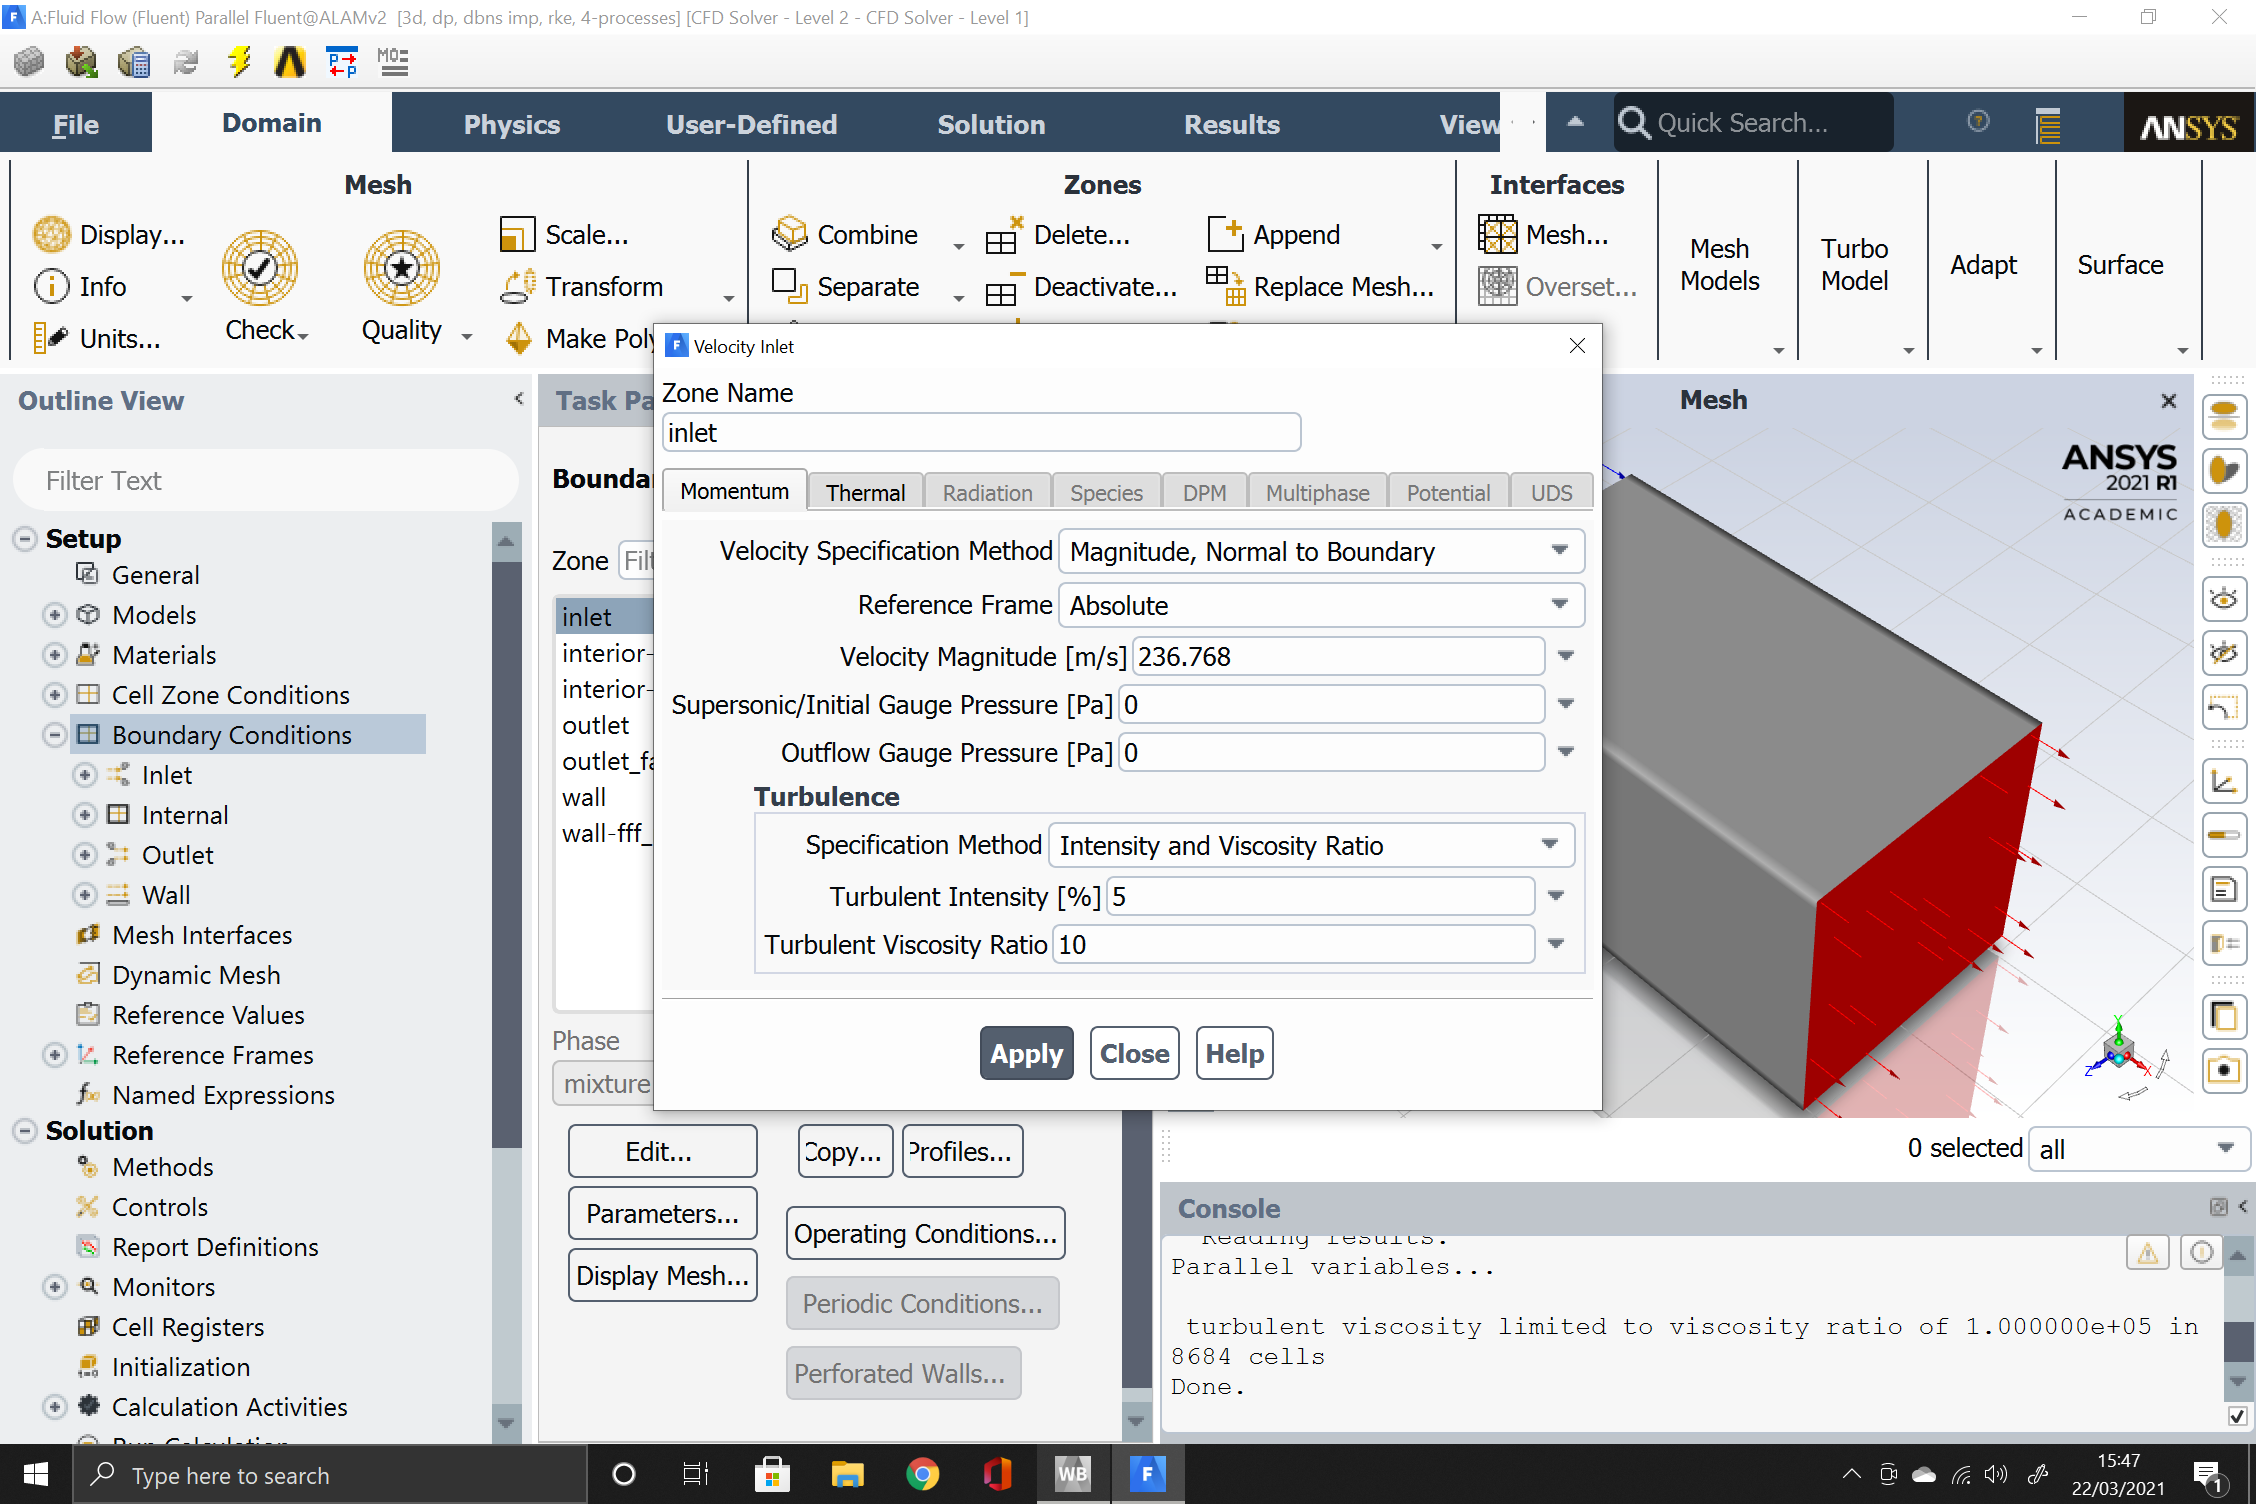Click the colormap bar icon in graphics toolbar
This screenshot has height=1504, width=2256.
coord(2224,835)
